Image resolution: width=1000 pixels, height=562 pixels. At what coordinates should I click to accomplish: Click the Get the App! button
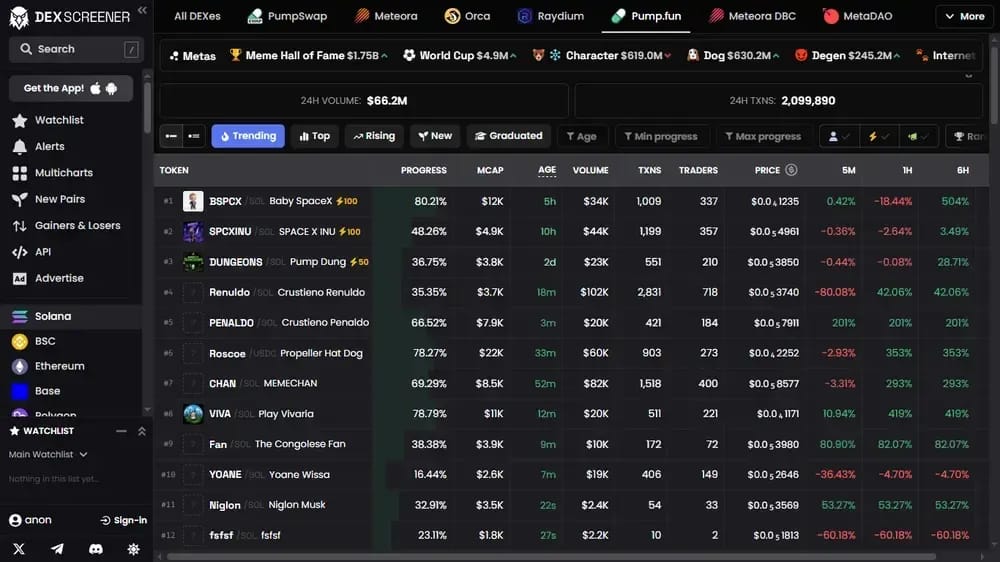tap(71, 88)
